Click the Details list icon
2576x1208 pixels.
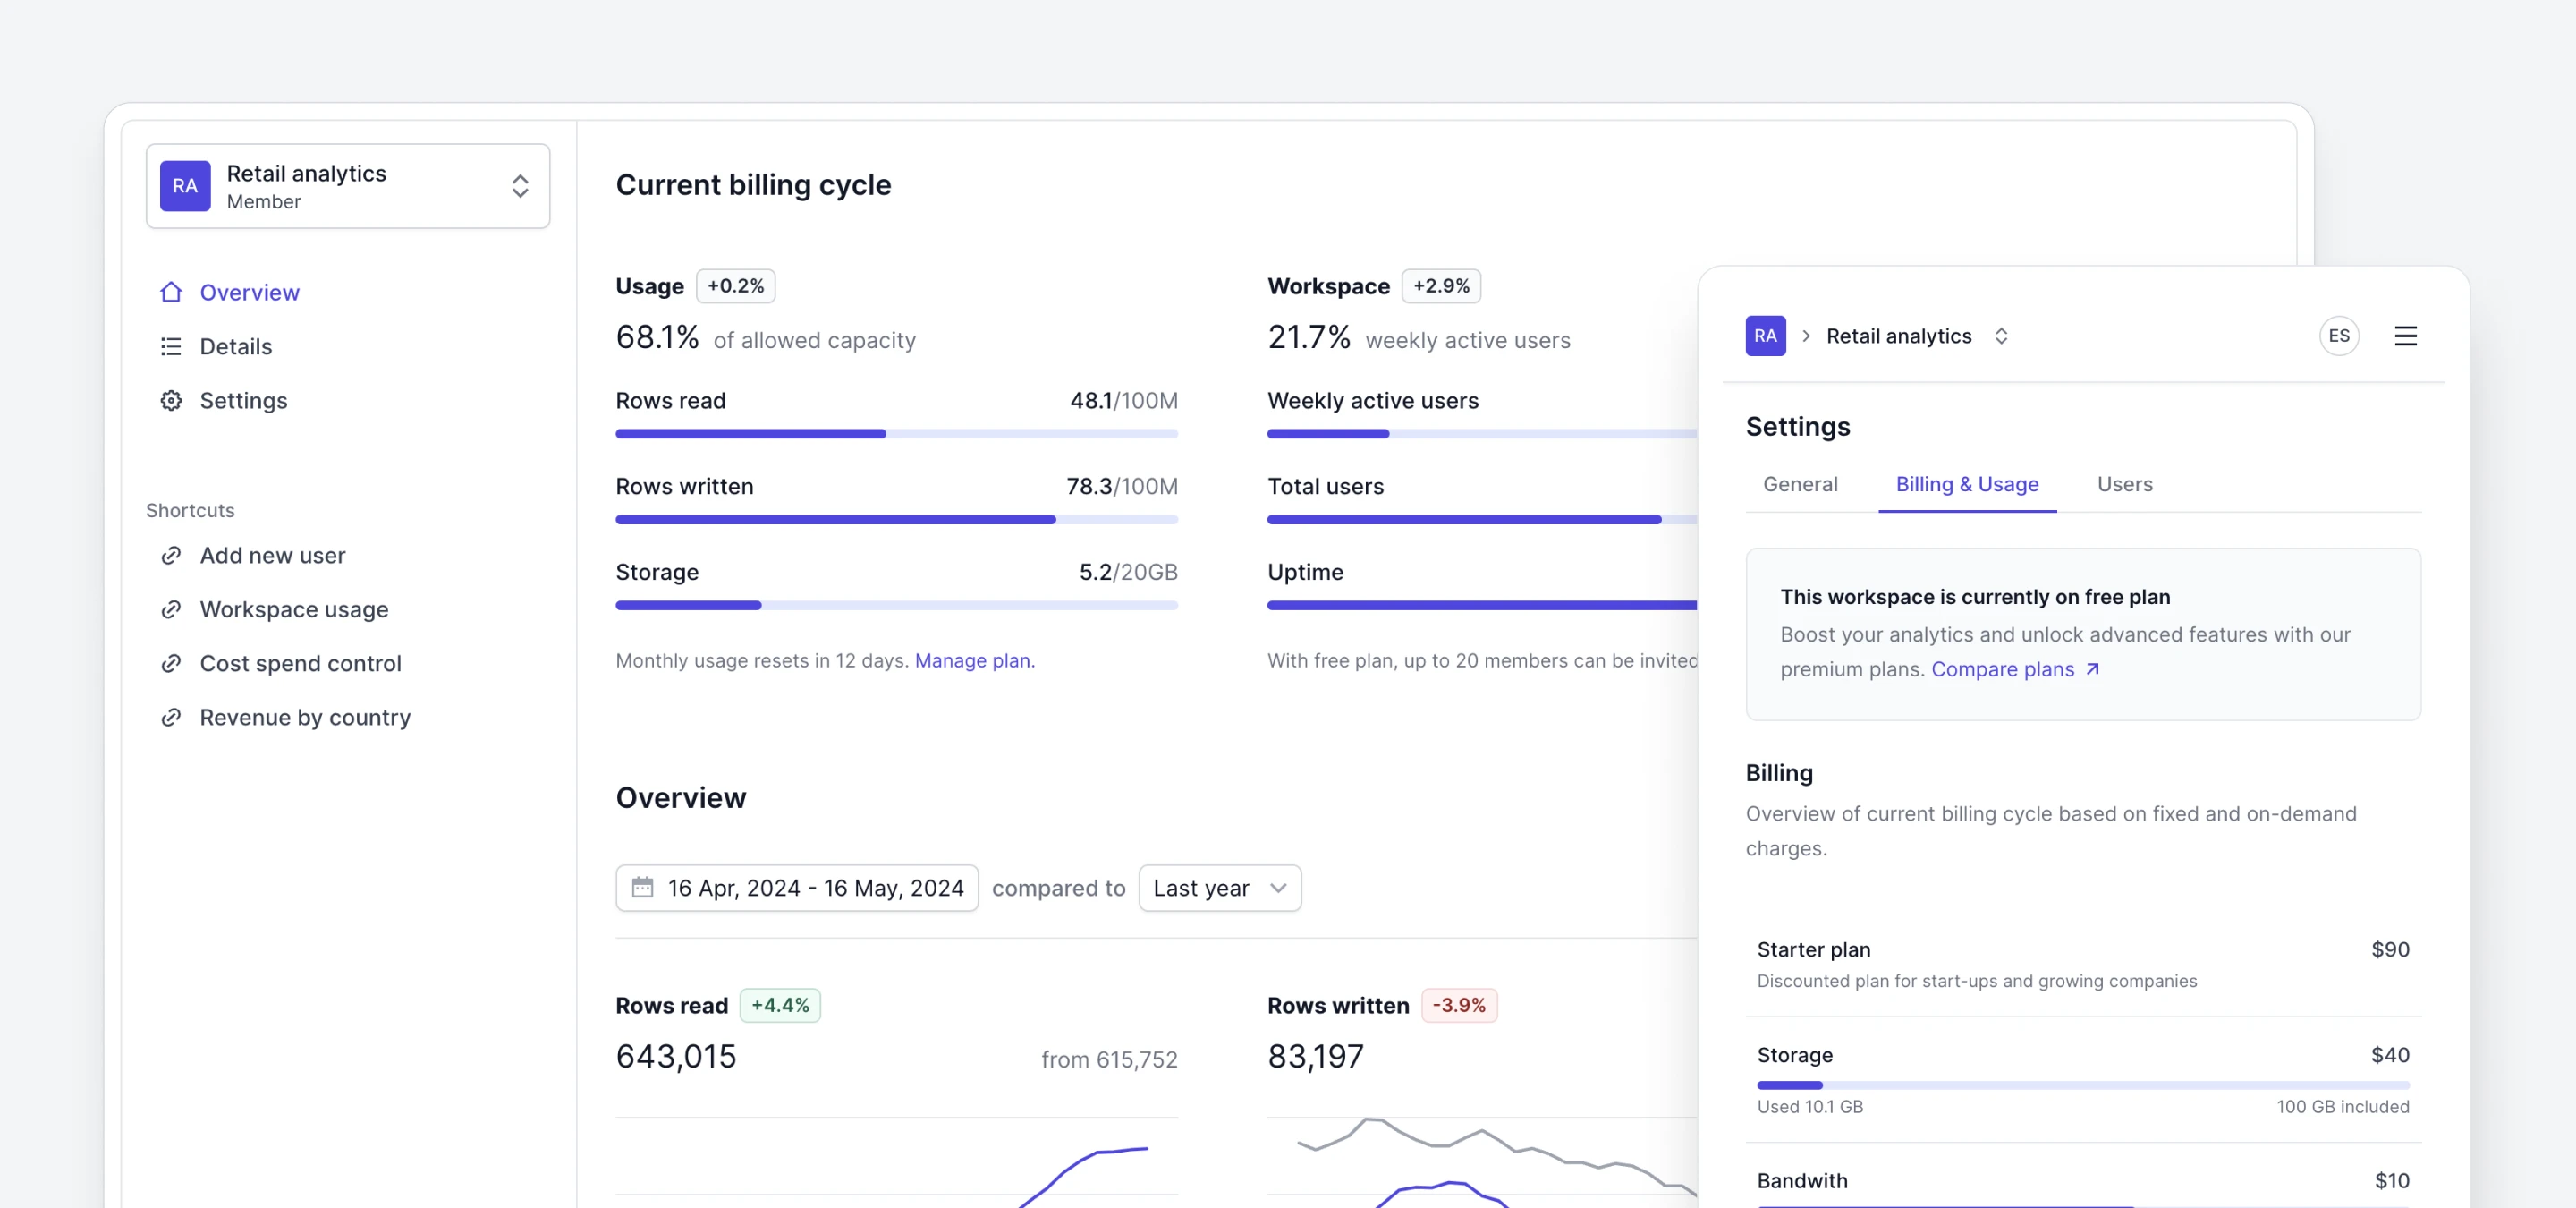point(171,346)
